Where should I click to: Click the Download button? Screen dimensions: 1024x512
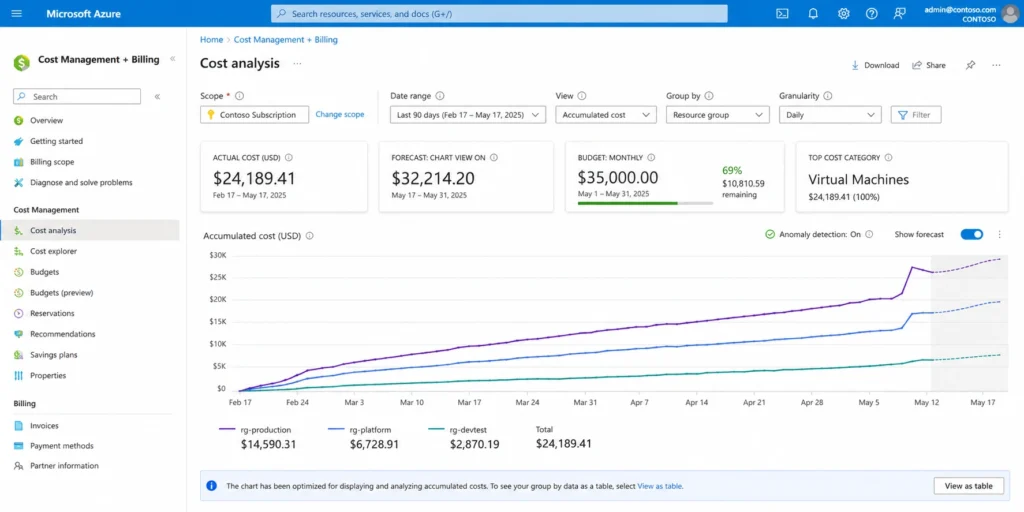[875, 65]
